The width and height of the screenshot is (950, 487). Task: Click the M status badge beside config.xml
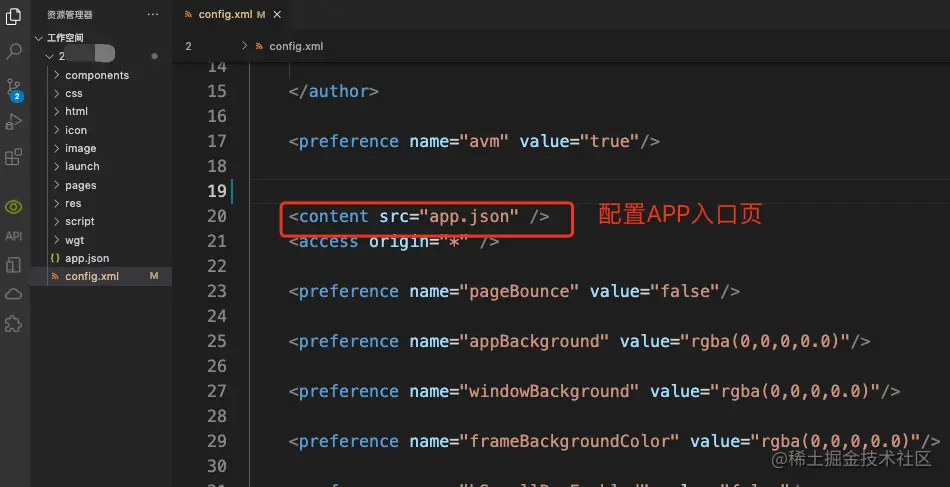(154, 276)
